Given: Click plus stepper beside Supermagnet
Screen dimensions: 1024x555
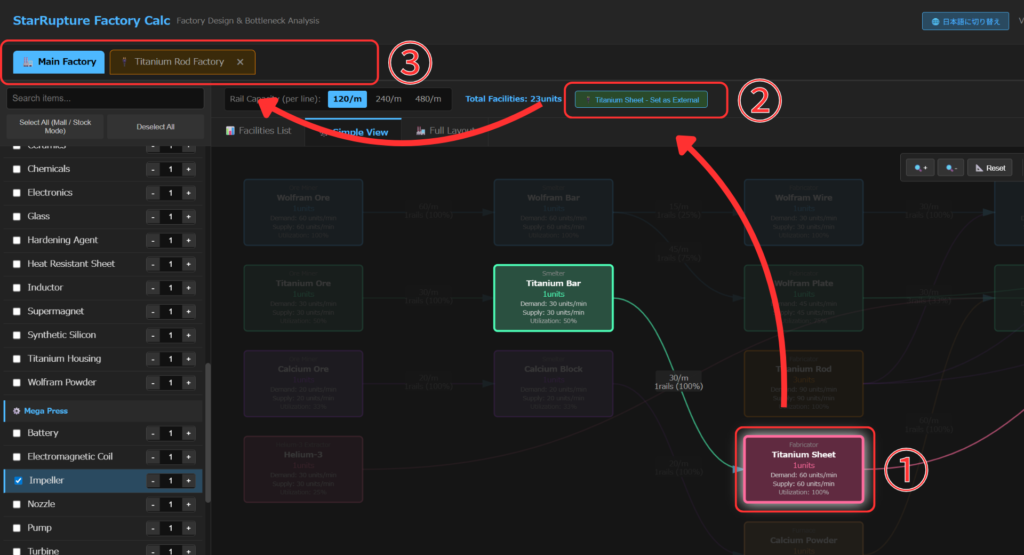Looking at the screenshot, I should tap(189, 311).
